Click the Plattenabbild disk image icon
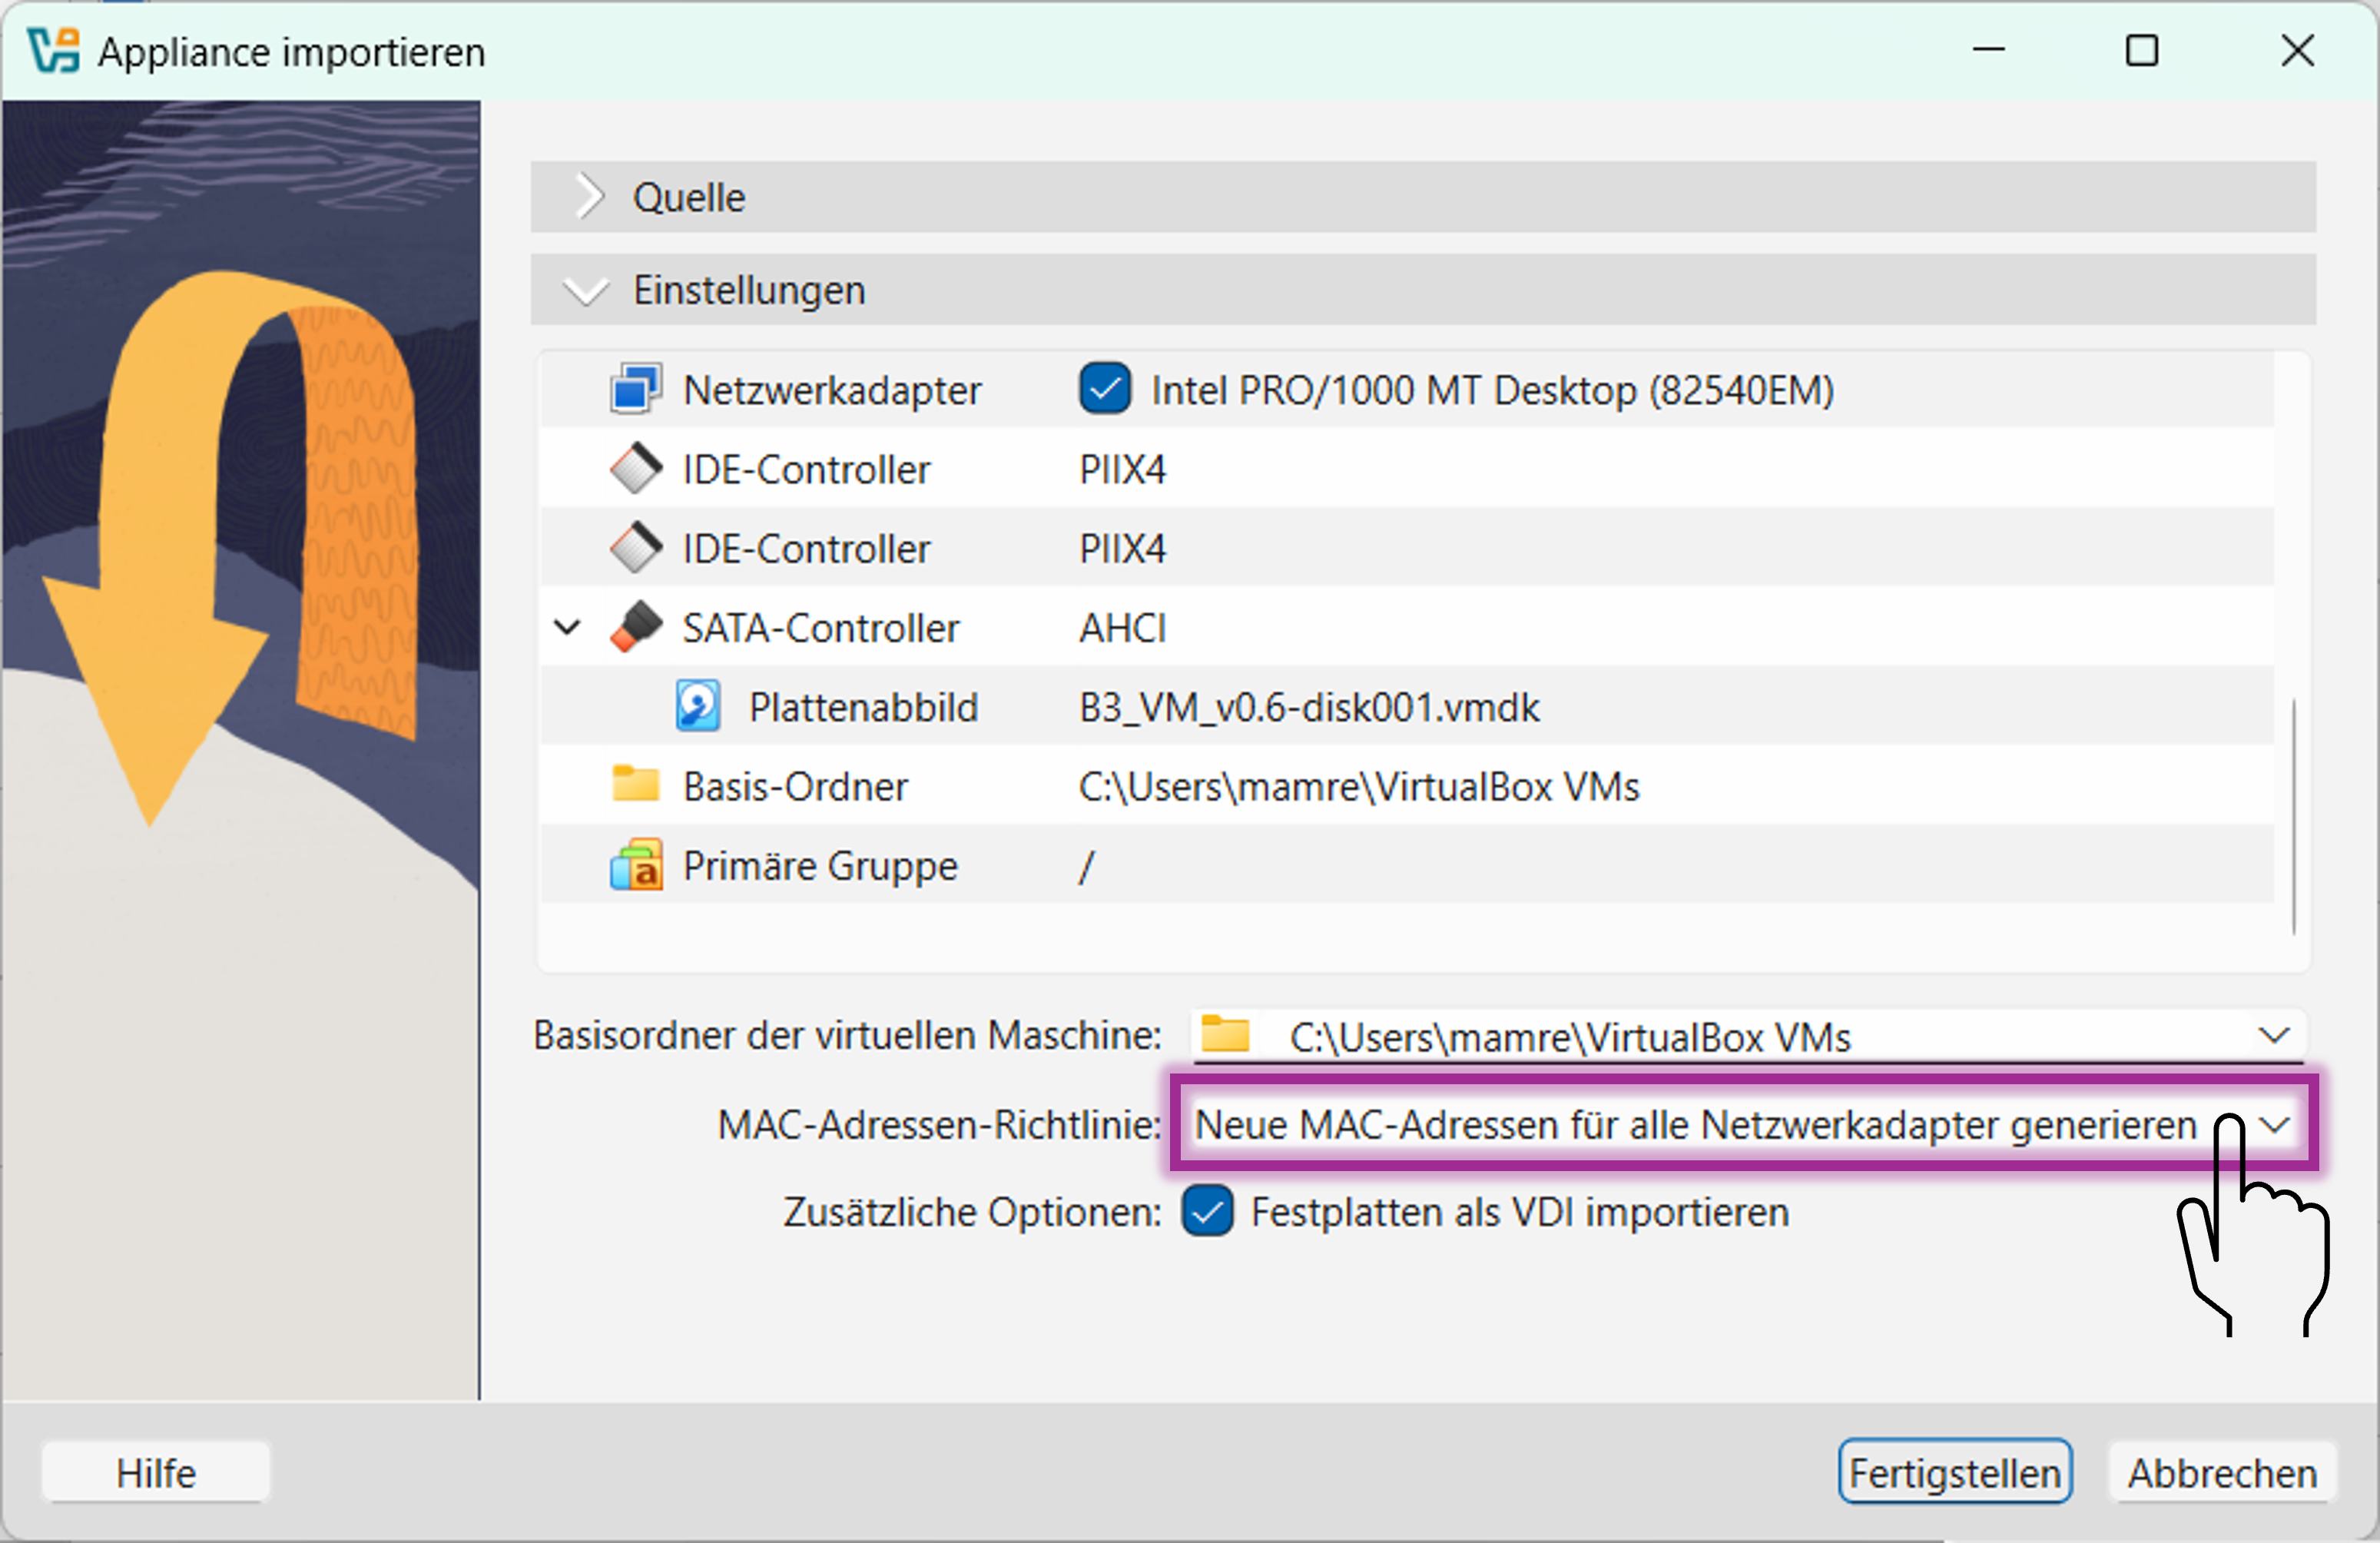 (697, 707)
